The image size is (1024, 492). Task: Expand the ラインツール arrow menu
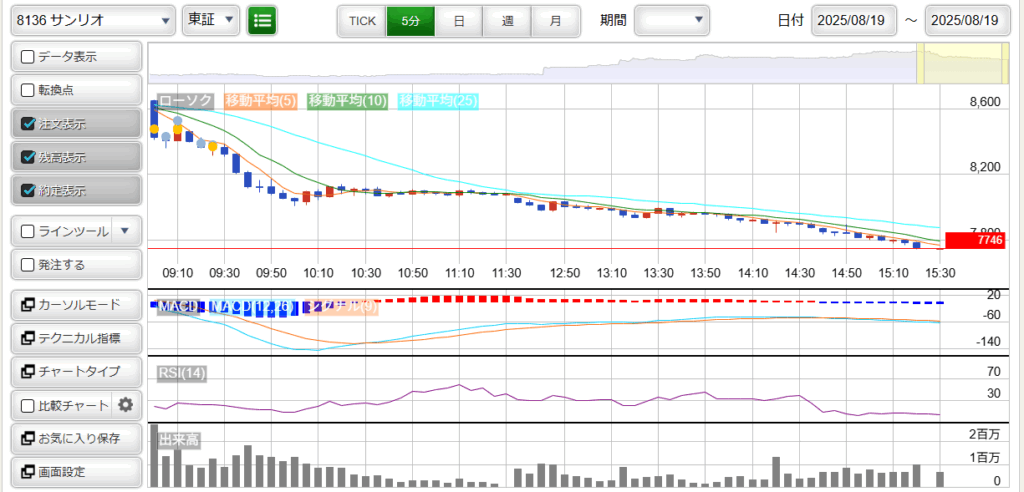(x=126, y=231)
